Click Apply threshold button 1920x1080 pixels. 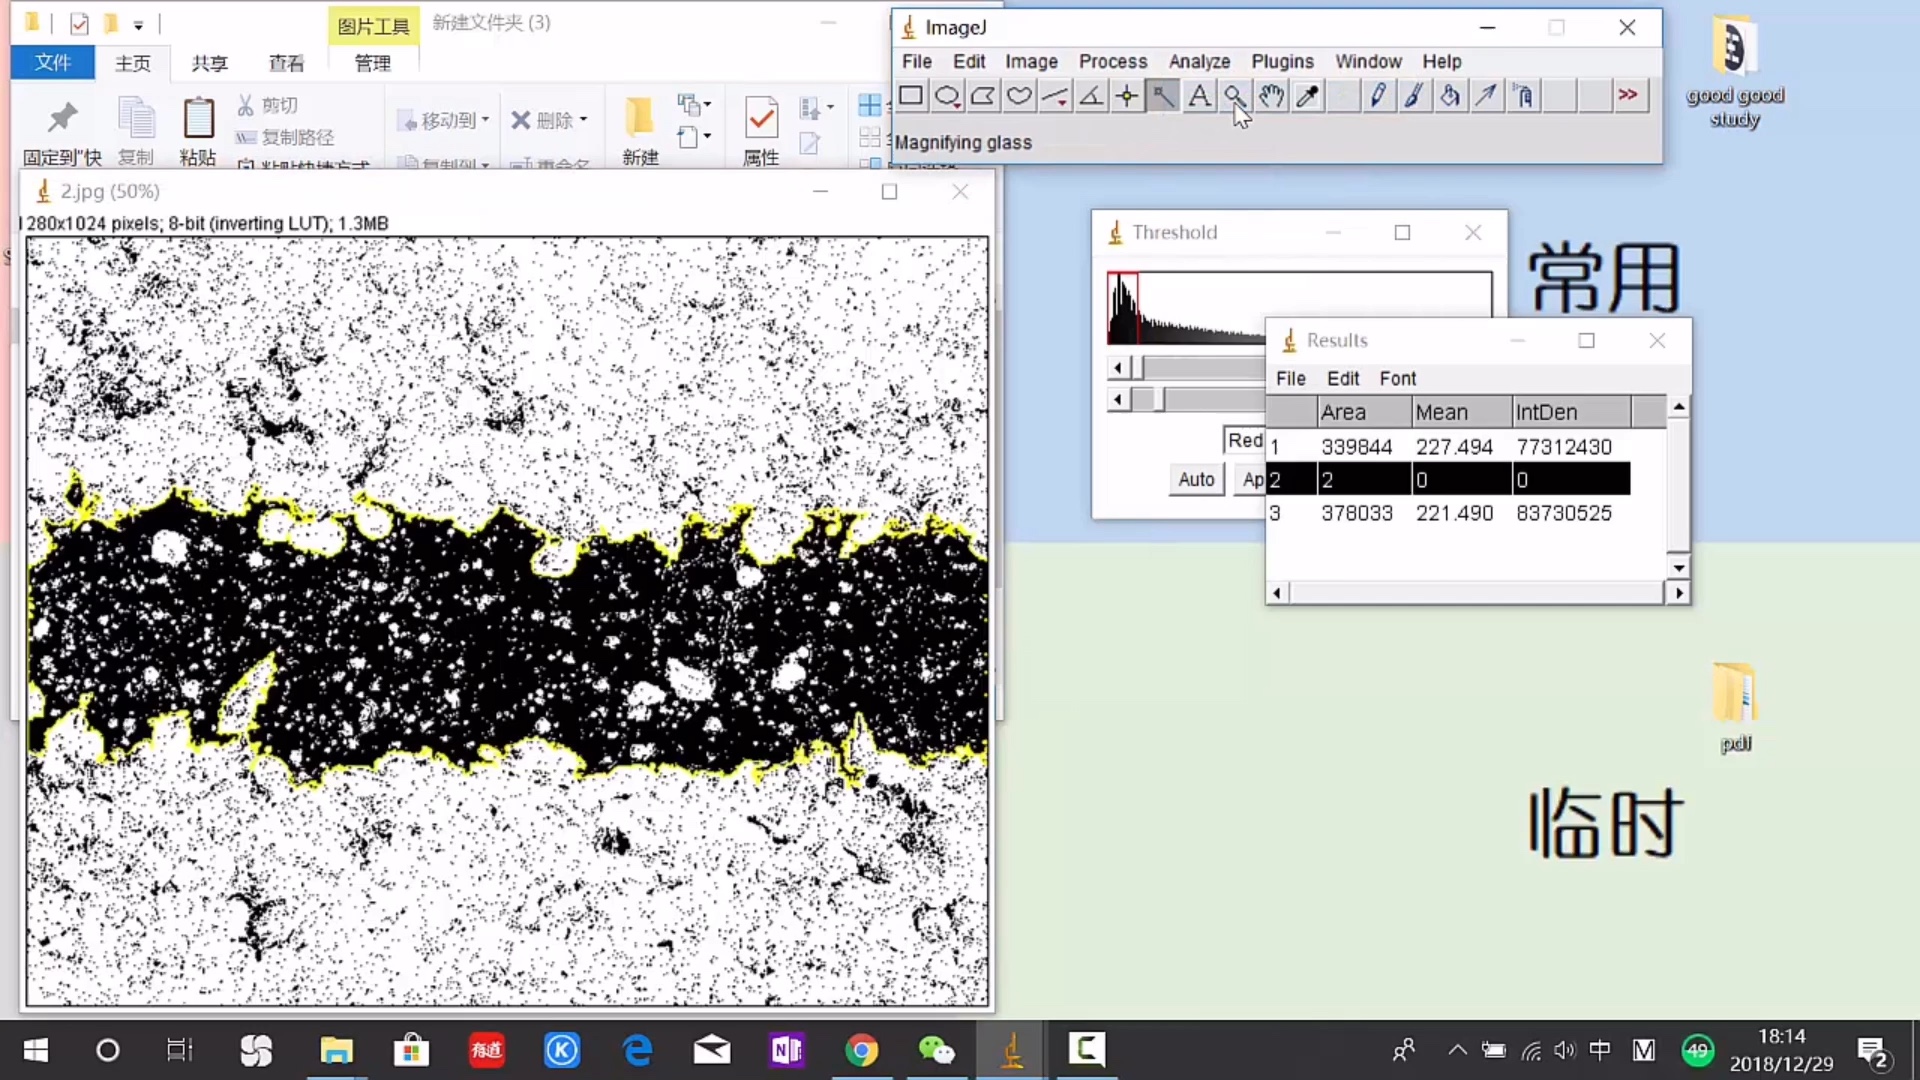tap(1253, 477)
